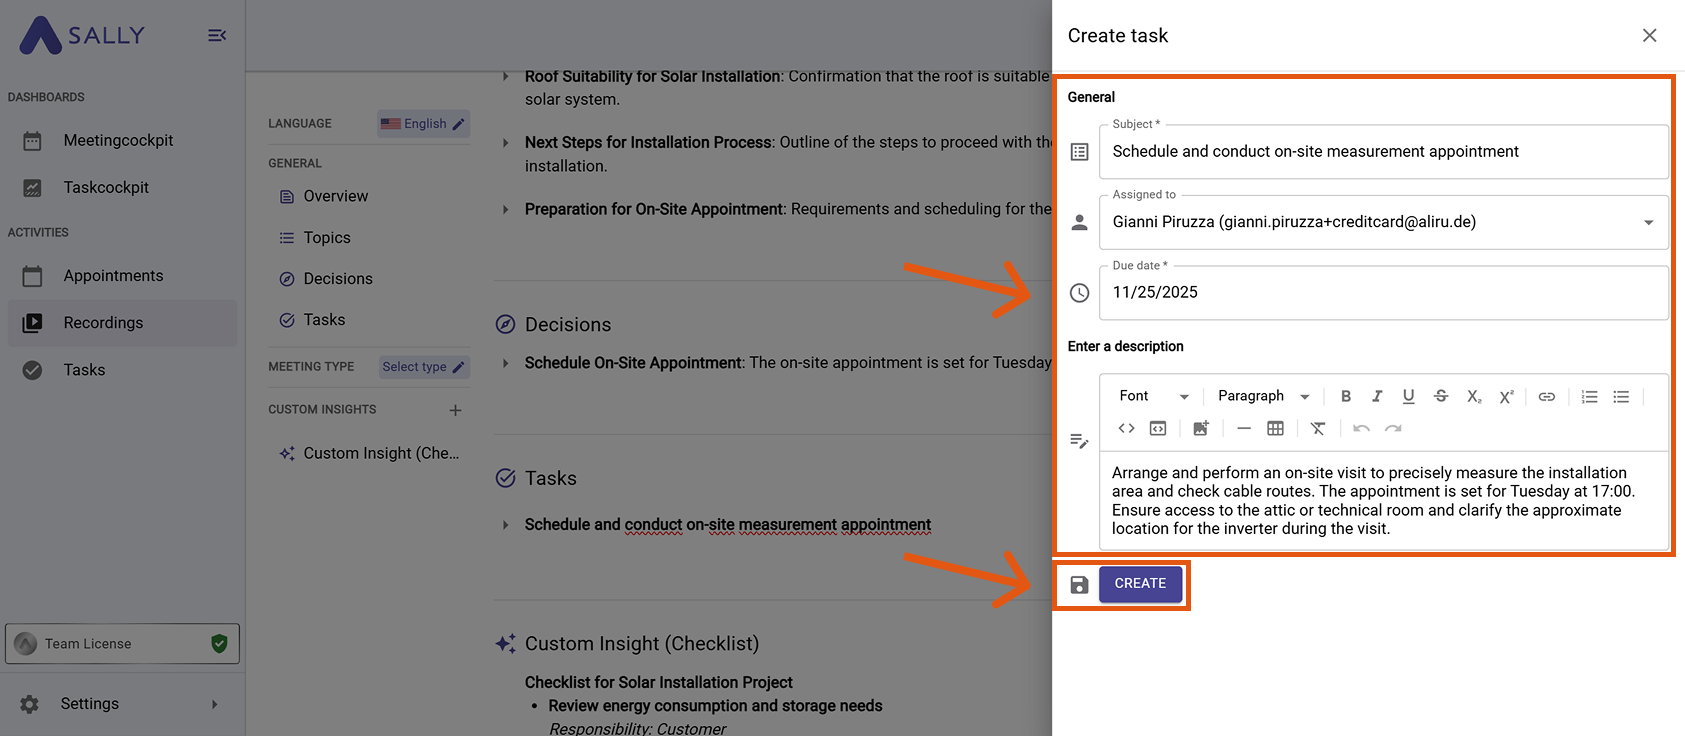Insert a numbered list
Viewport: 1685px width, 736px height.
[x=1589, y=396]
